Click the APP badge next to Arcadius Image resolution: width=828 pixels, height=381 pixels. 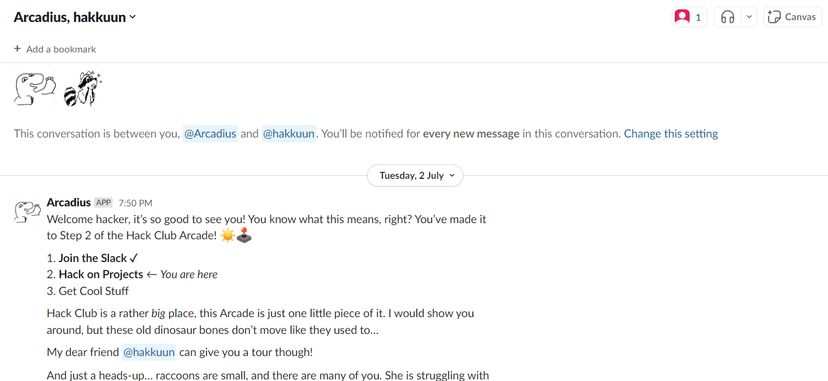[104, 203]
